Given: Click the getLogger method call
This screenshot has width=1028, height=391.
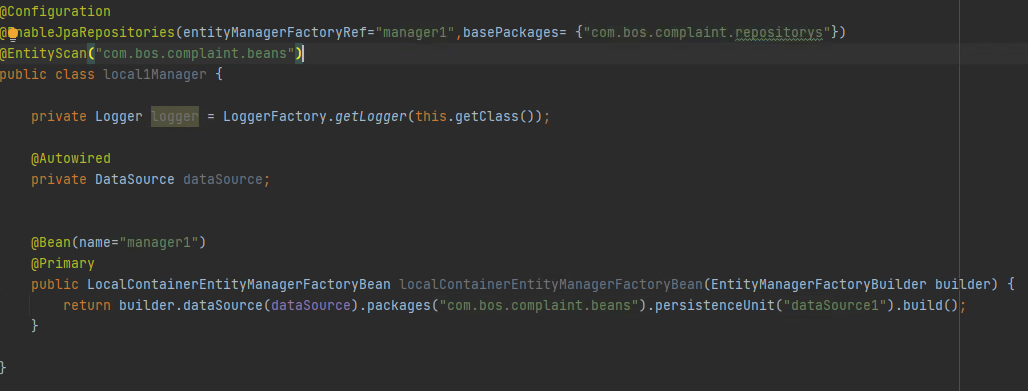Looking at the screenshot, I should [x=371, y=116].
